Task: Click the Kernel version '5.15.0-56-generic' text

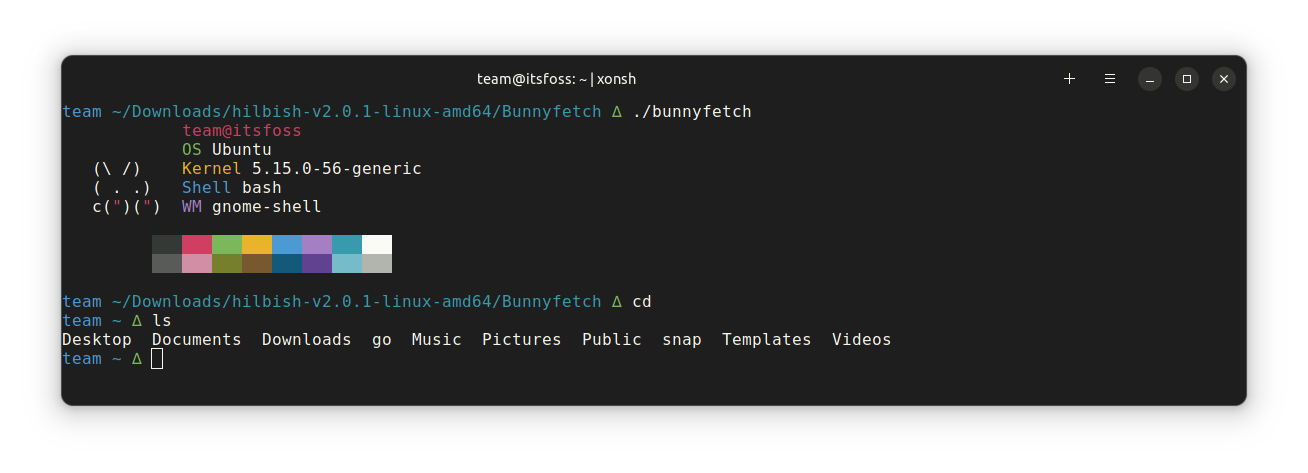Action: click(x=336, y=169)
